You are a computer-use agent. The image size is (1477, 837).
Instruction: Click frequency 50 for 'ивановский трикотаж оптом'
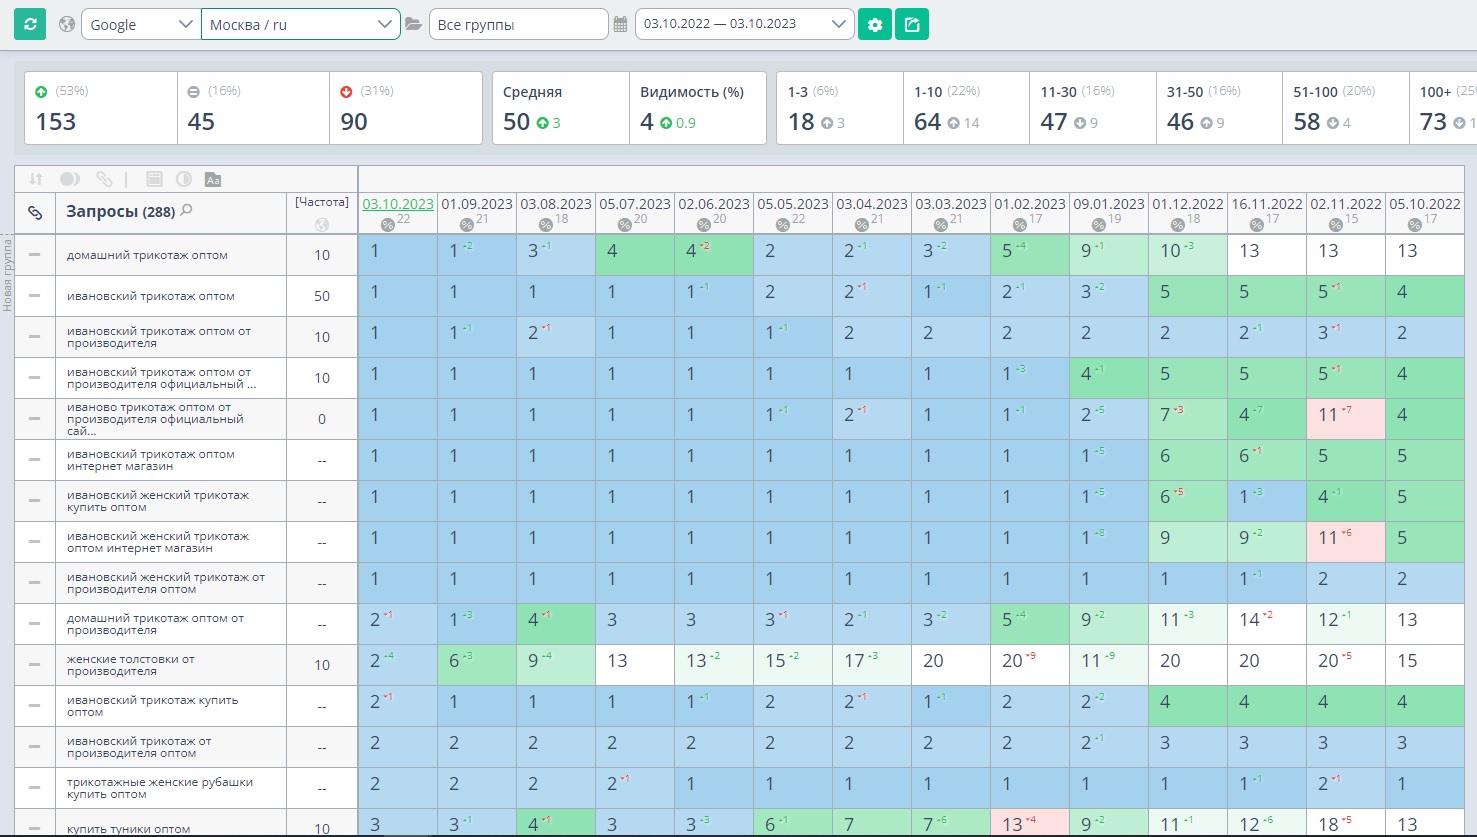(x=322, y=296)
